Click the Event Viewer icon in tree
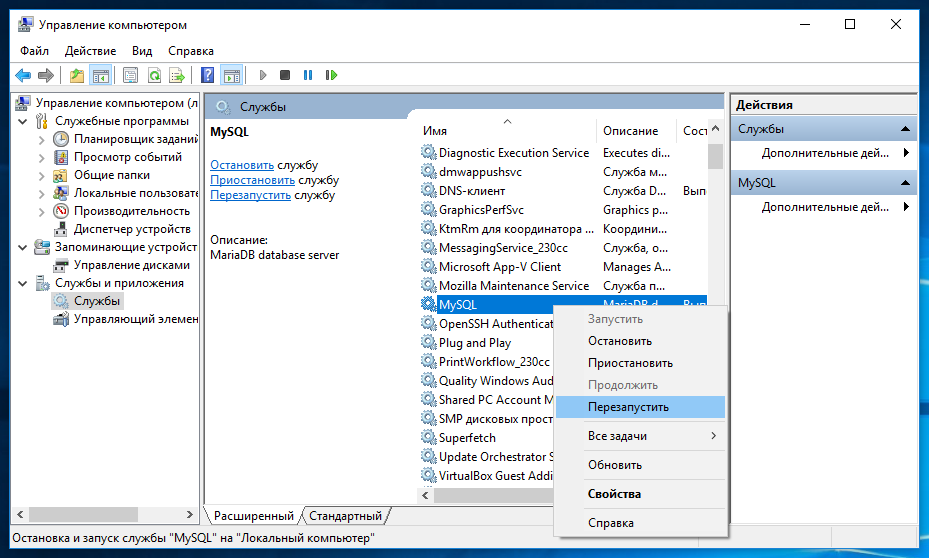The width and height of the screenshot is (929, 558). (x=60, y=157)
